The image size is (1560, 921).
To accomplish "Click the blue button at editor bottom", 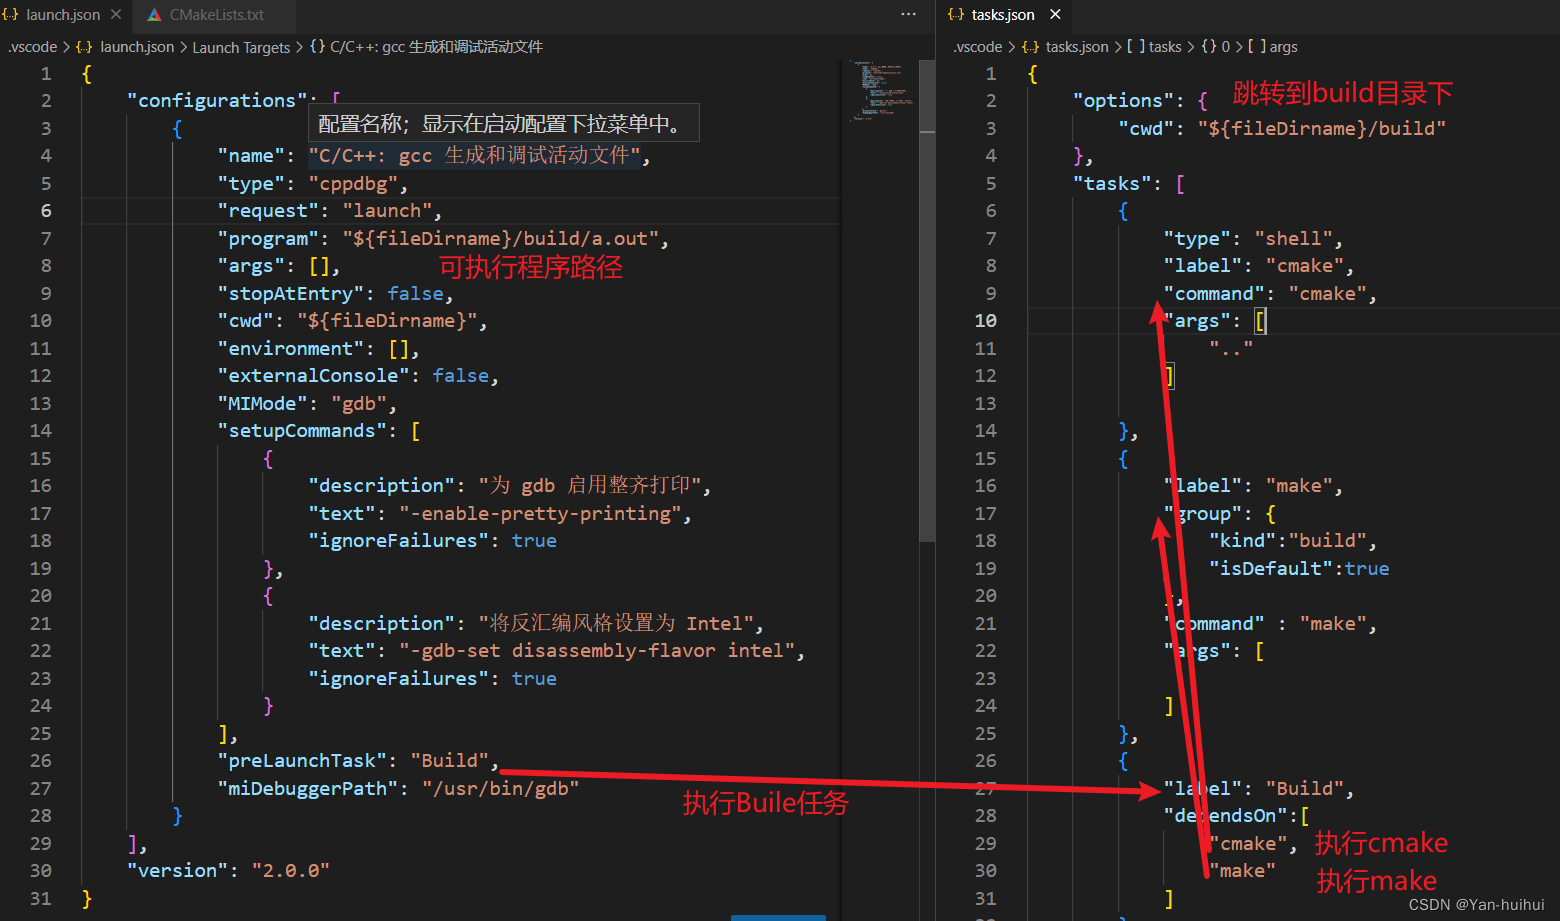I will pos(778,916).
